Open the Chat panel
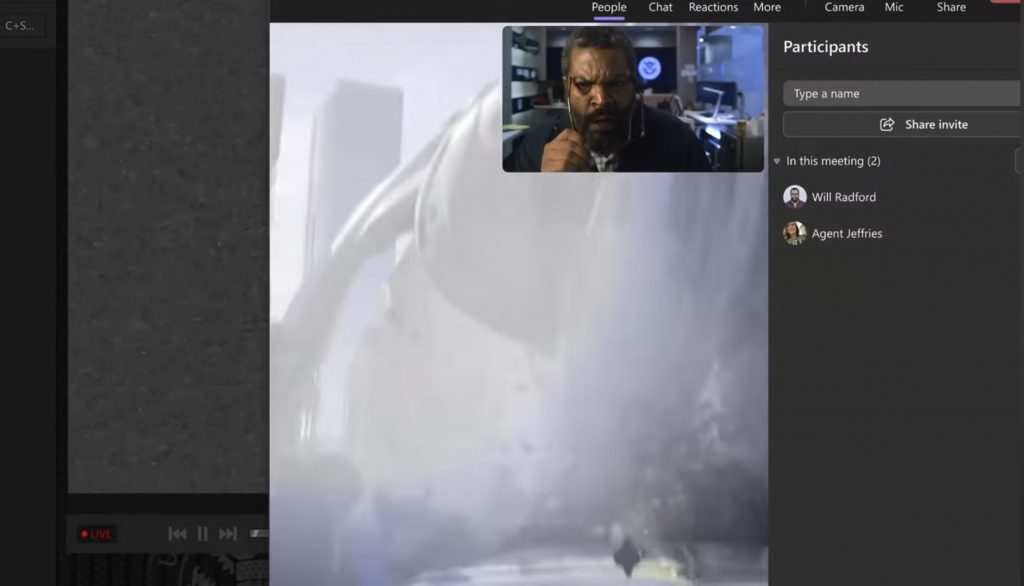This screenshot has width=1024, height=586. tap(660, 8)
